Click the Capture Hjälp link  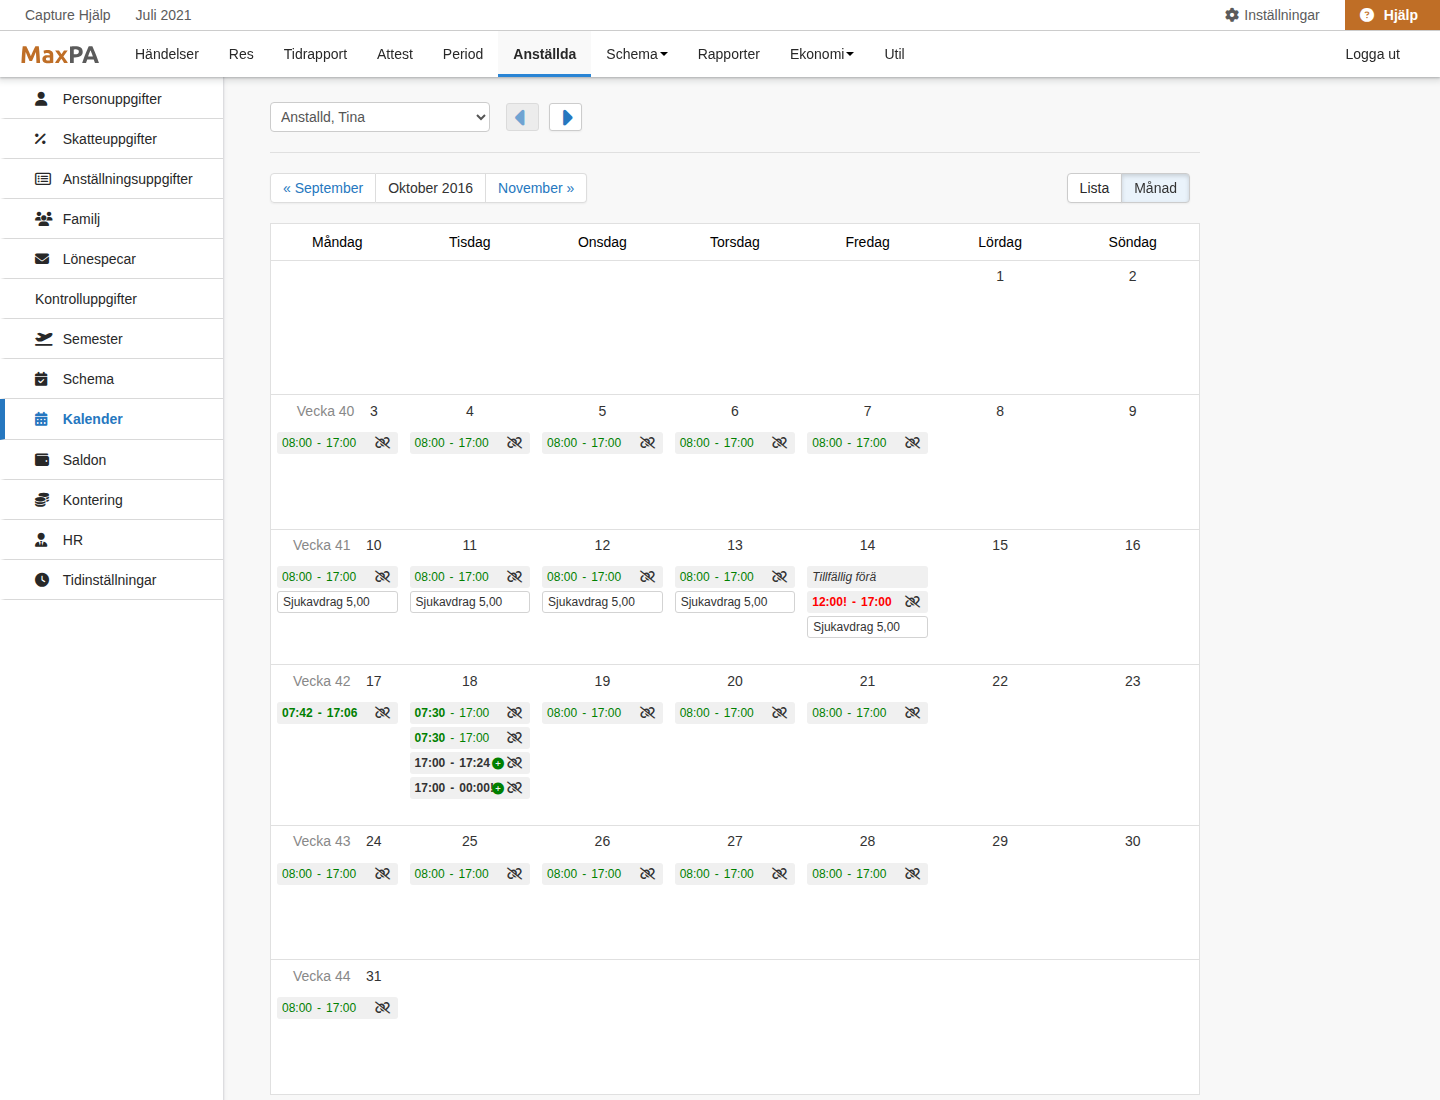(68, 15)
